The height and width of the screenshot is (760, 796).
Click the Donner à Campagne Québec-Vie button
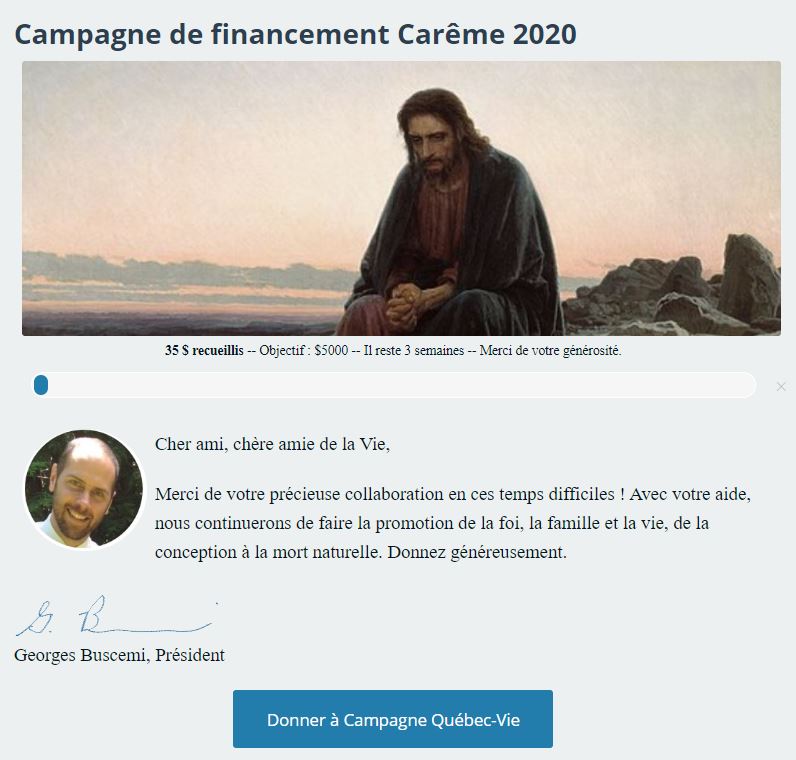coord(392,719)
